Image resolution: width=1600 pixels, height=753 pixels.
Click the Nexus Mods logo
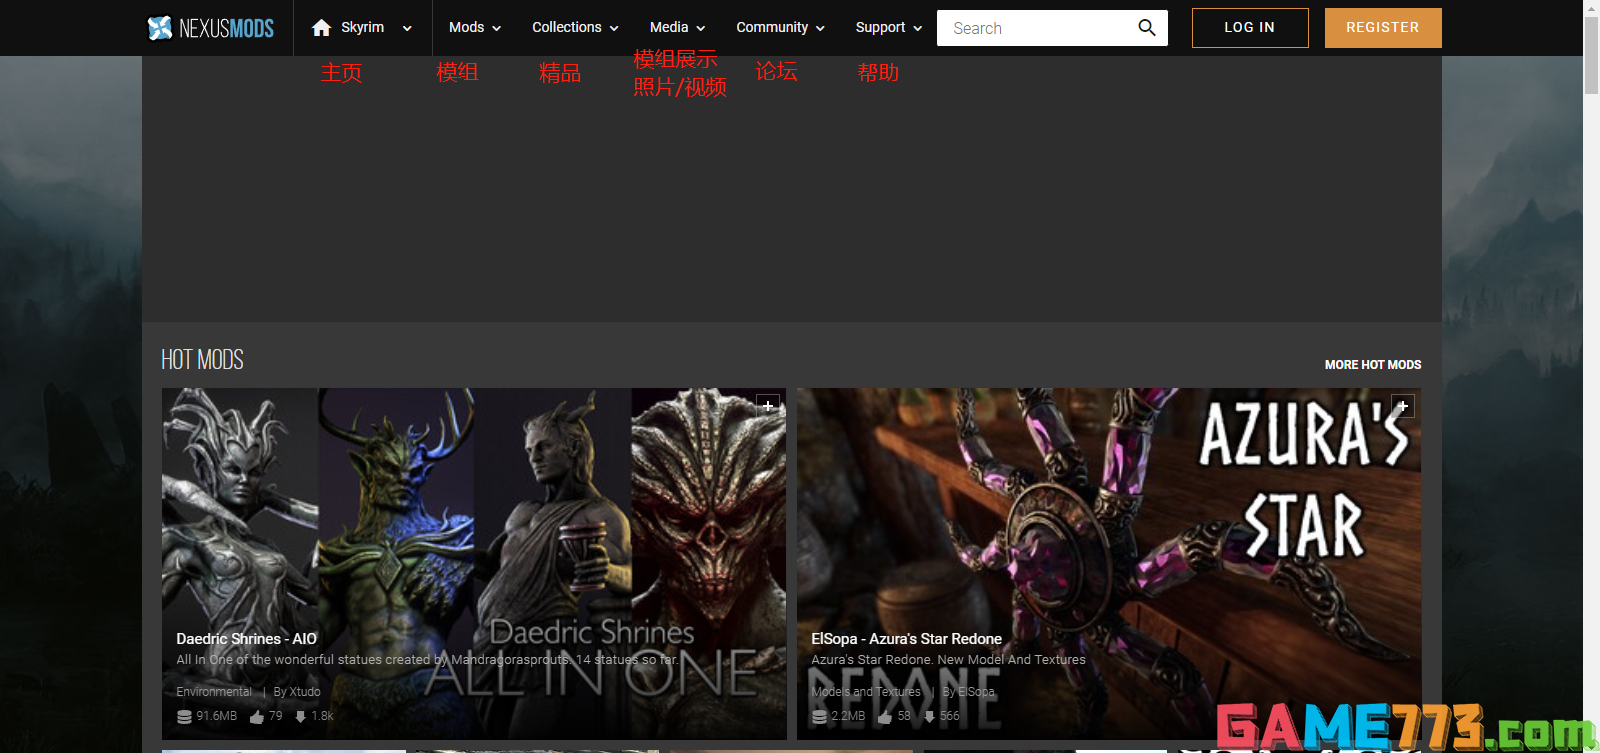point(211,28)
